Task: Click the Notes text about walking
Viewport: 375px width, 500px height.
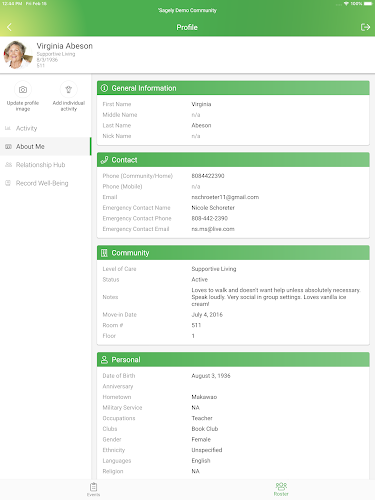Action: [x=276, y=297]
